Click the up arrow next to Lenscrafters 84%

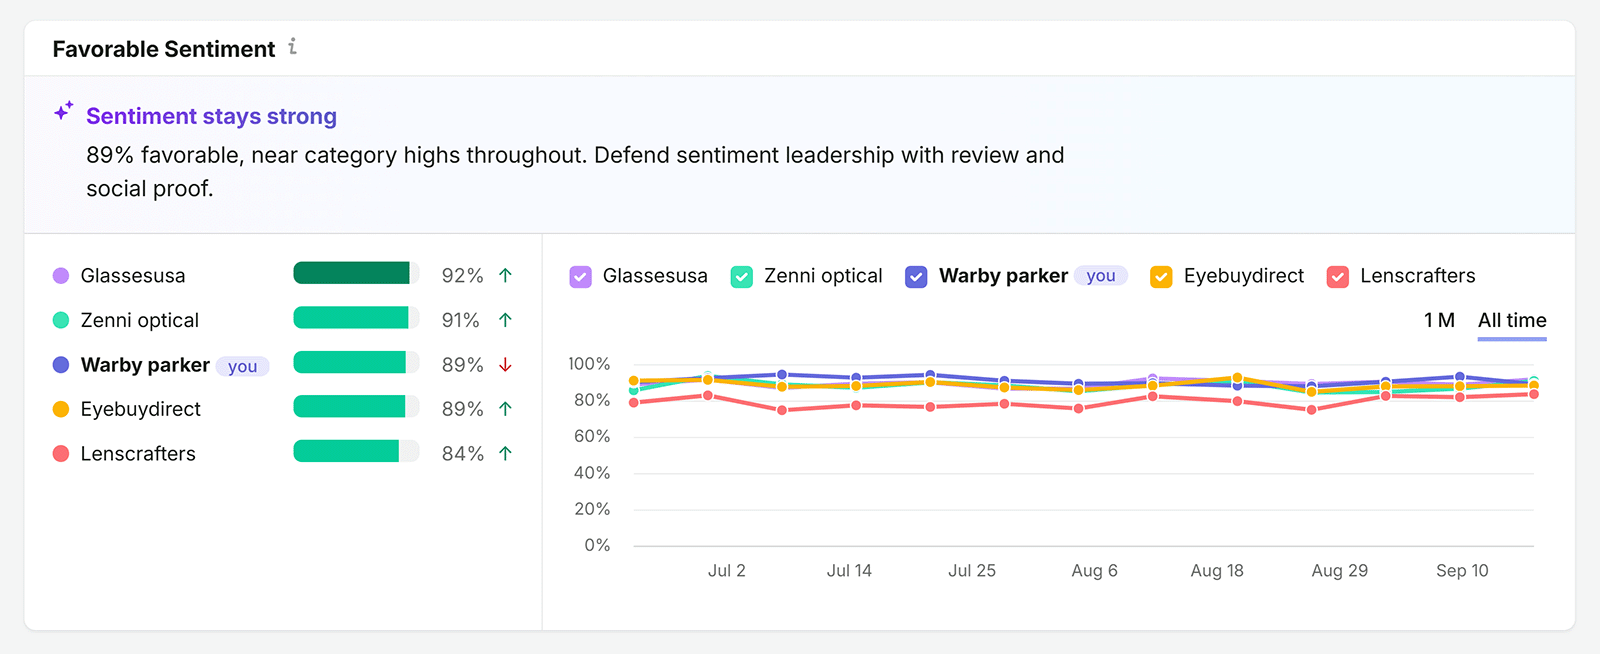(505, 454)
